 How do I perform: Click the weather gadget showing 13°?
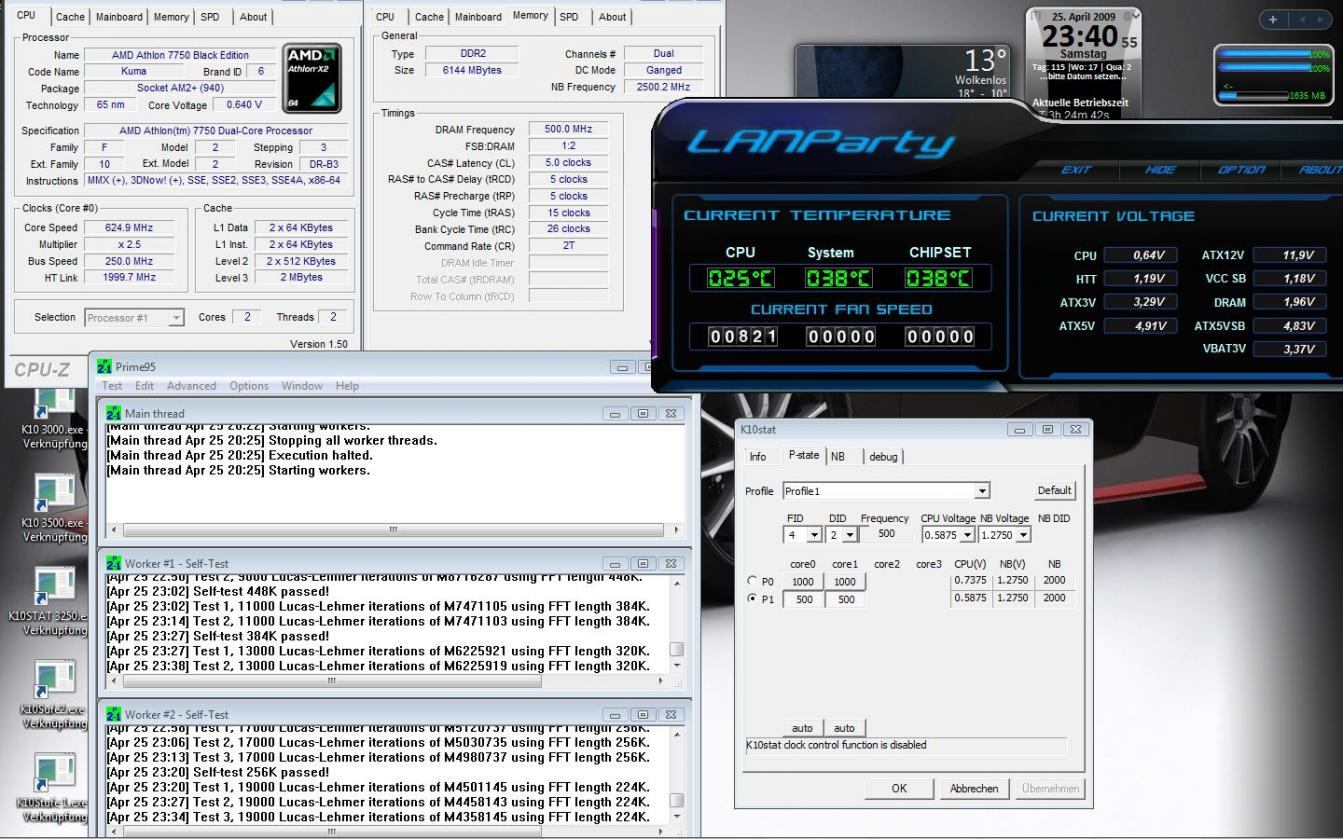[901, 70]
